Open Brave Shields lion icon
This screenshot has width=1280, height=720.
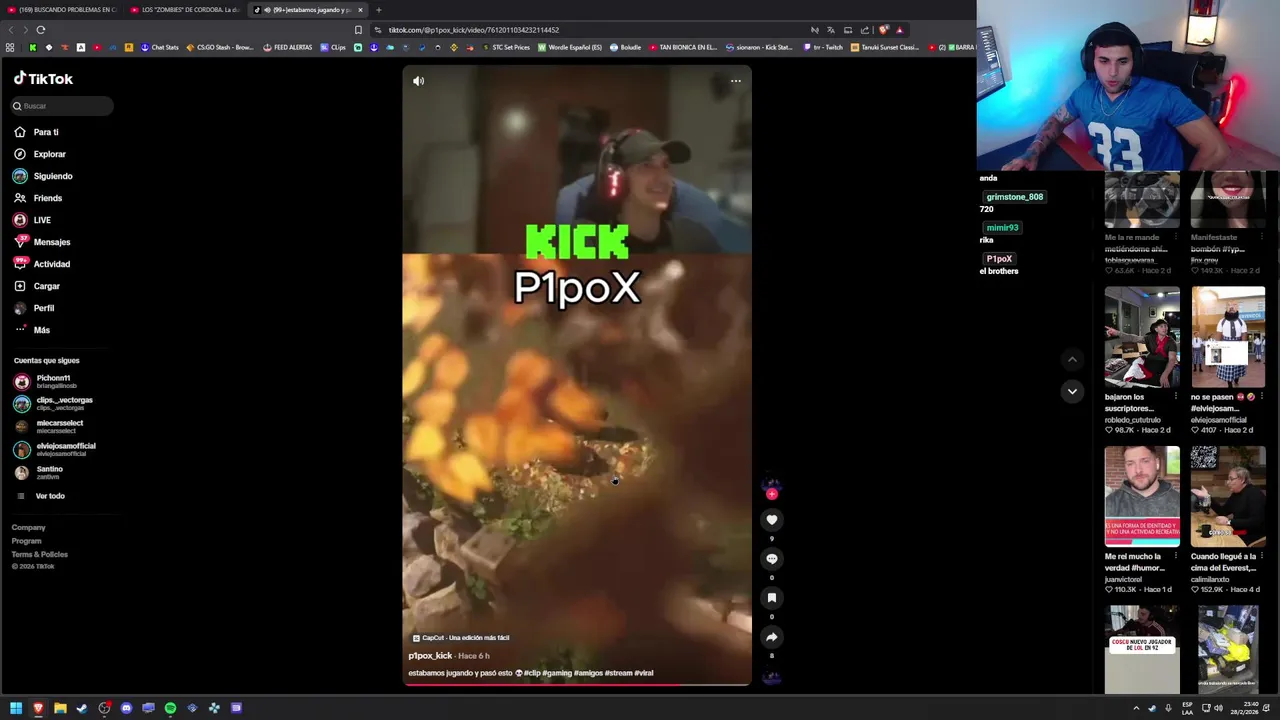[883, 30]
